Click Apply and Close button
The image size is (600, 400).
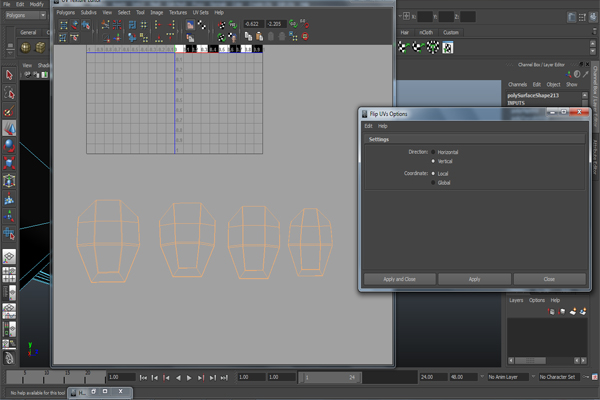coord(399,279)
